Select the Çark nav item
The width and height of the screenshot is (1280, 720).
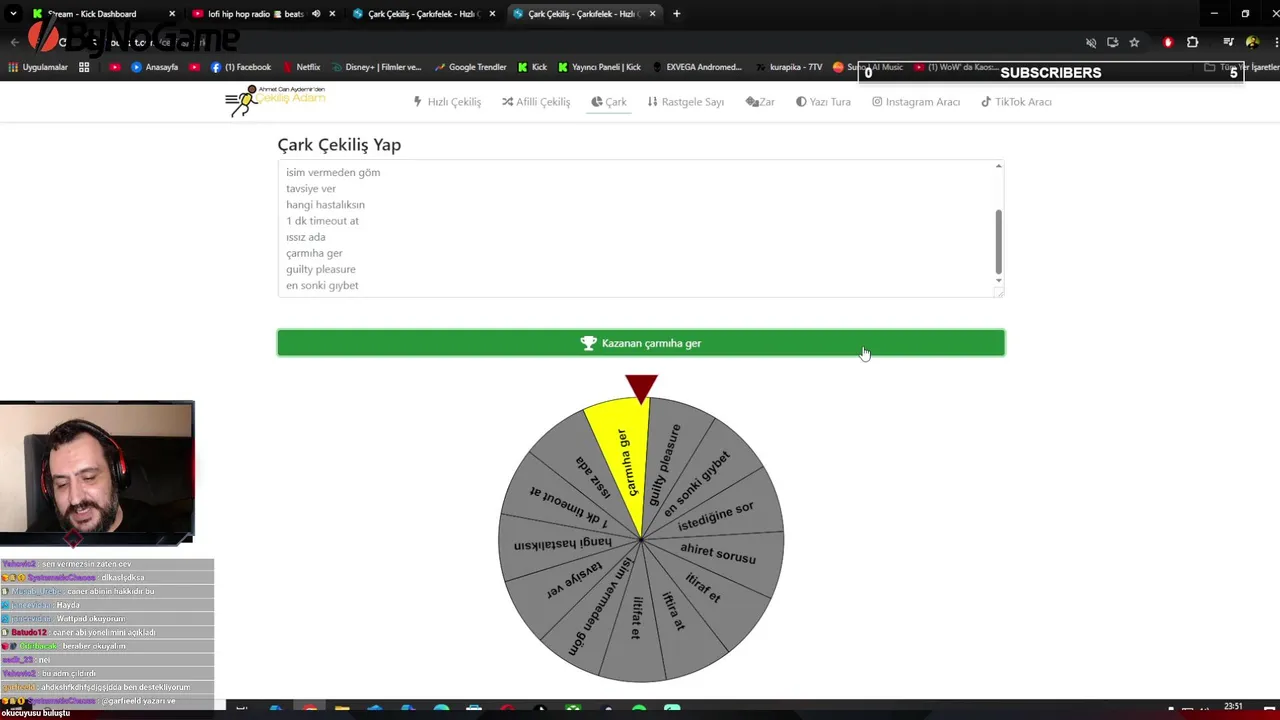[609, 102]
